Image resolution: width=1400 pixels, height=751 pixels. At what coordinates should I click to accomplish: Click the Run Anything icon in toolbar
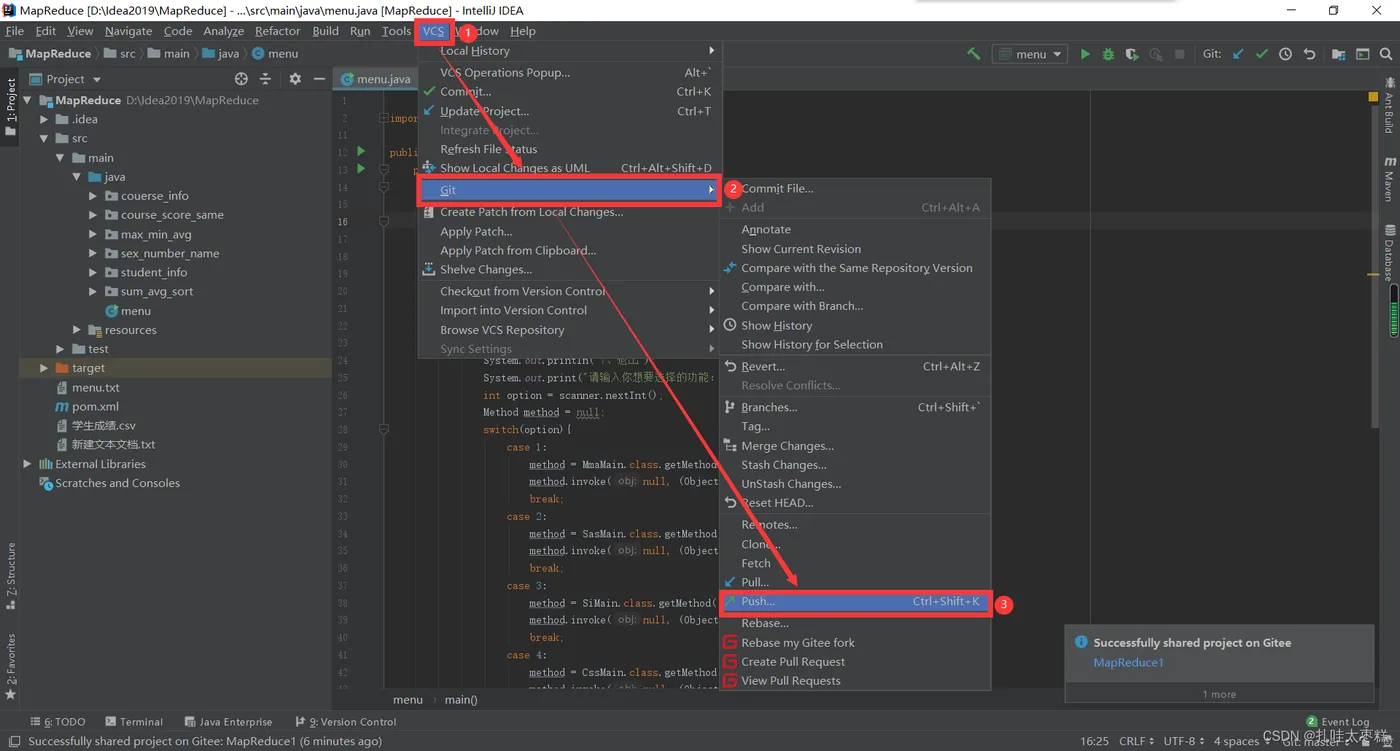(x=1362, y=54)
